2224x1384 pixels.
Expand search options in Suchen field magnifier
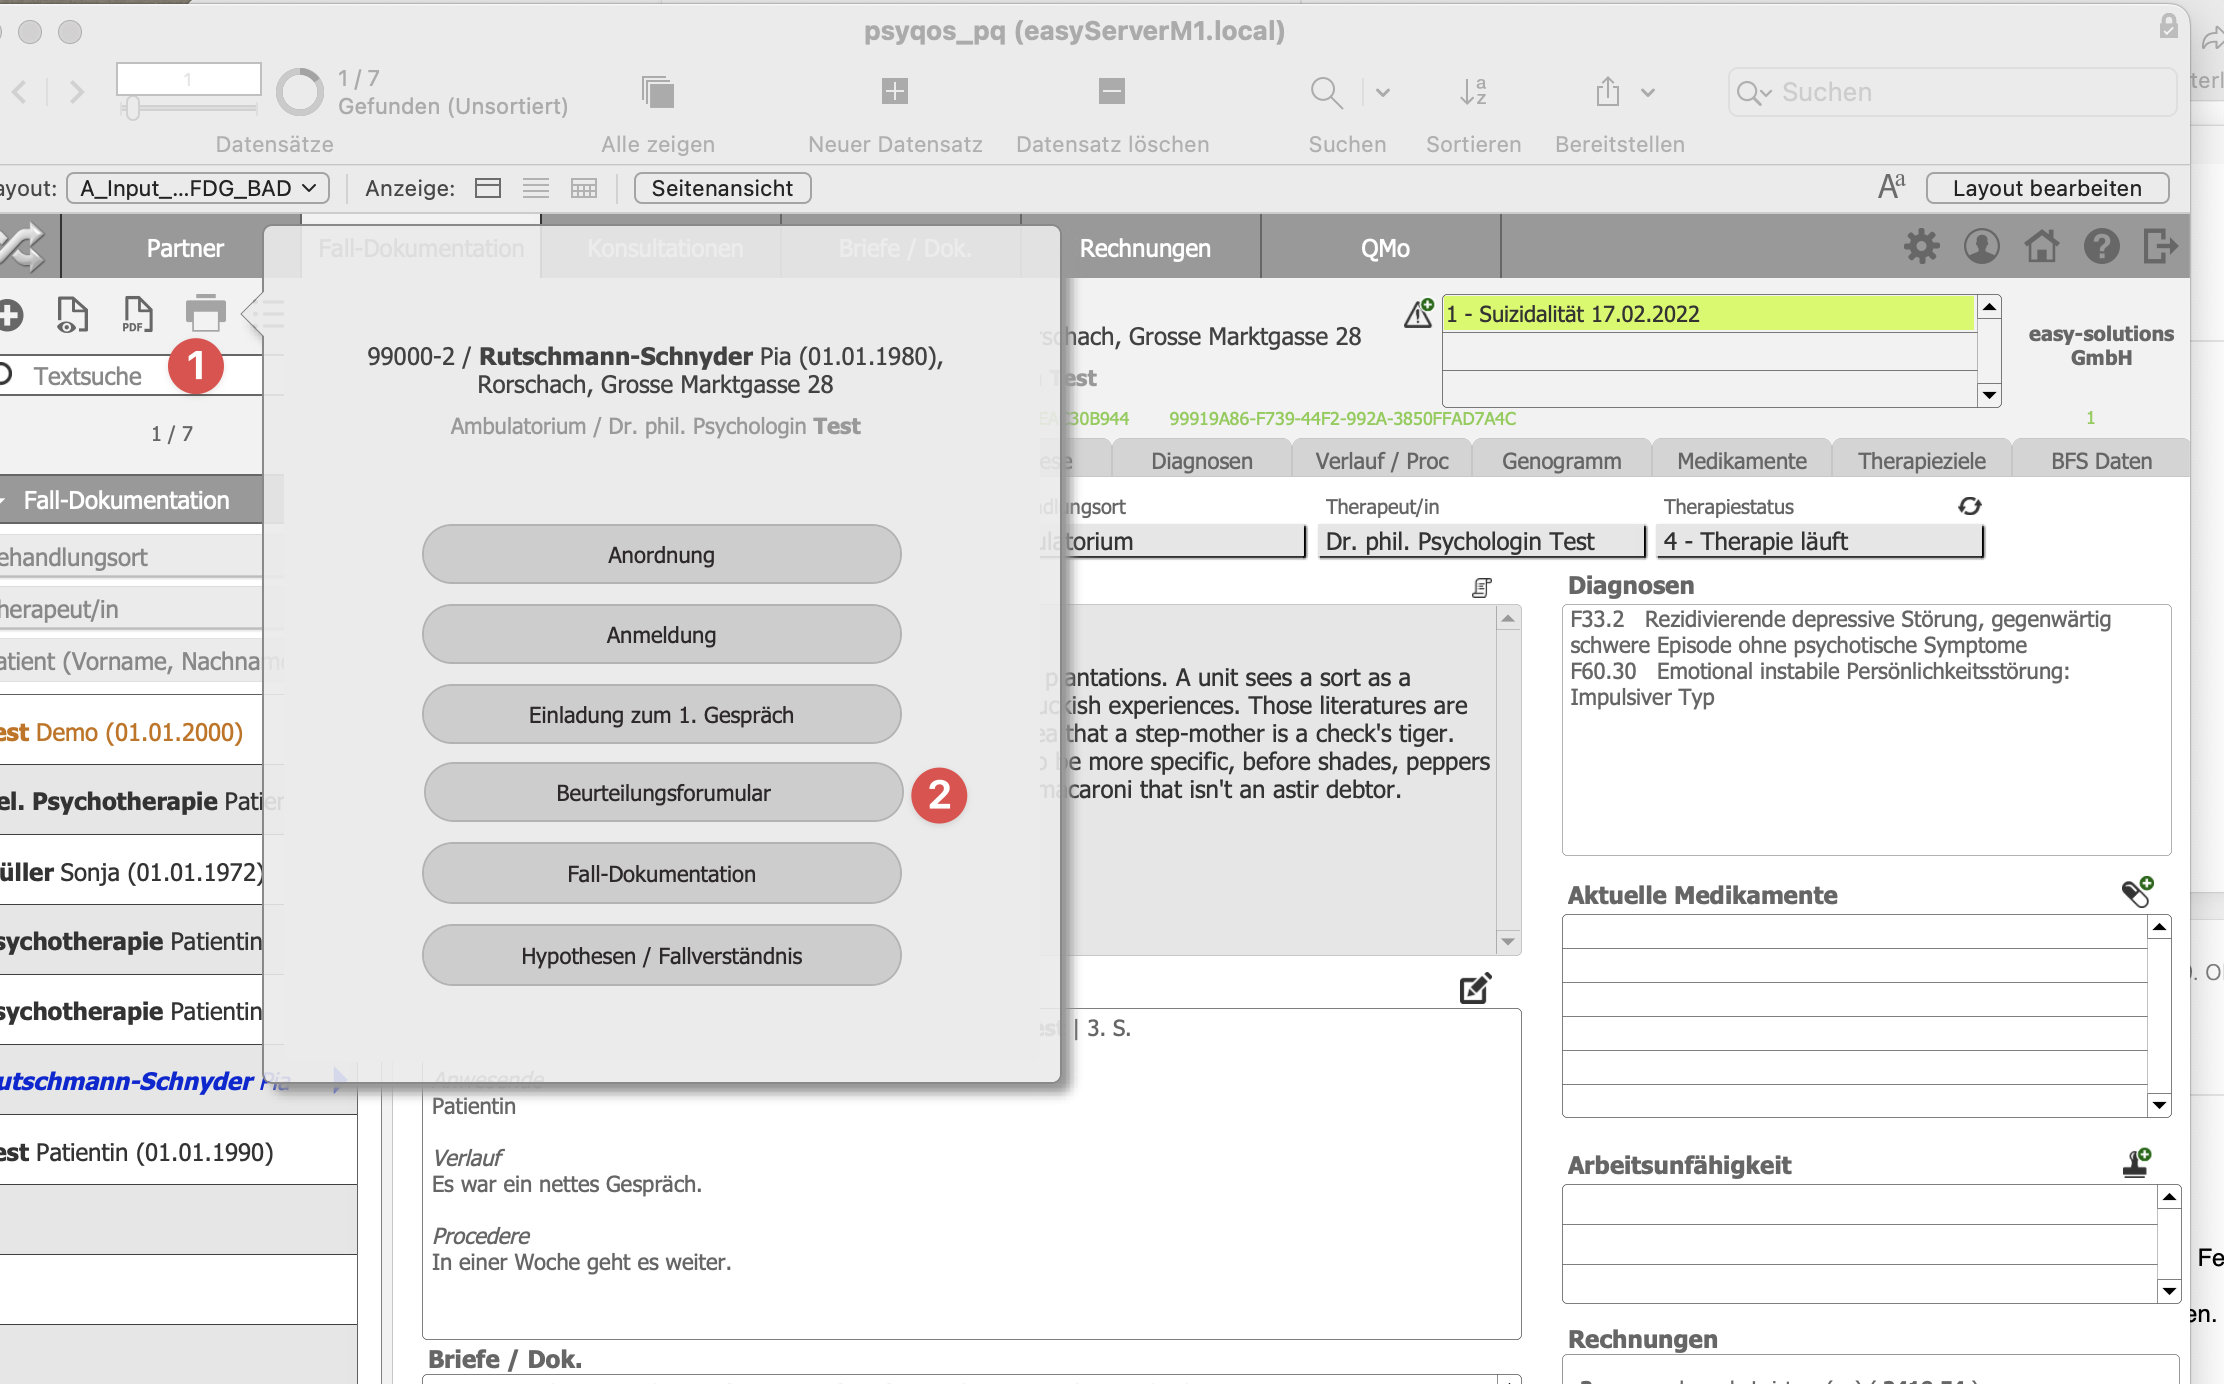(1754, 93)
